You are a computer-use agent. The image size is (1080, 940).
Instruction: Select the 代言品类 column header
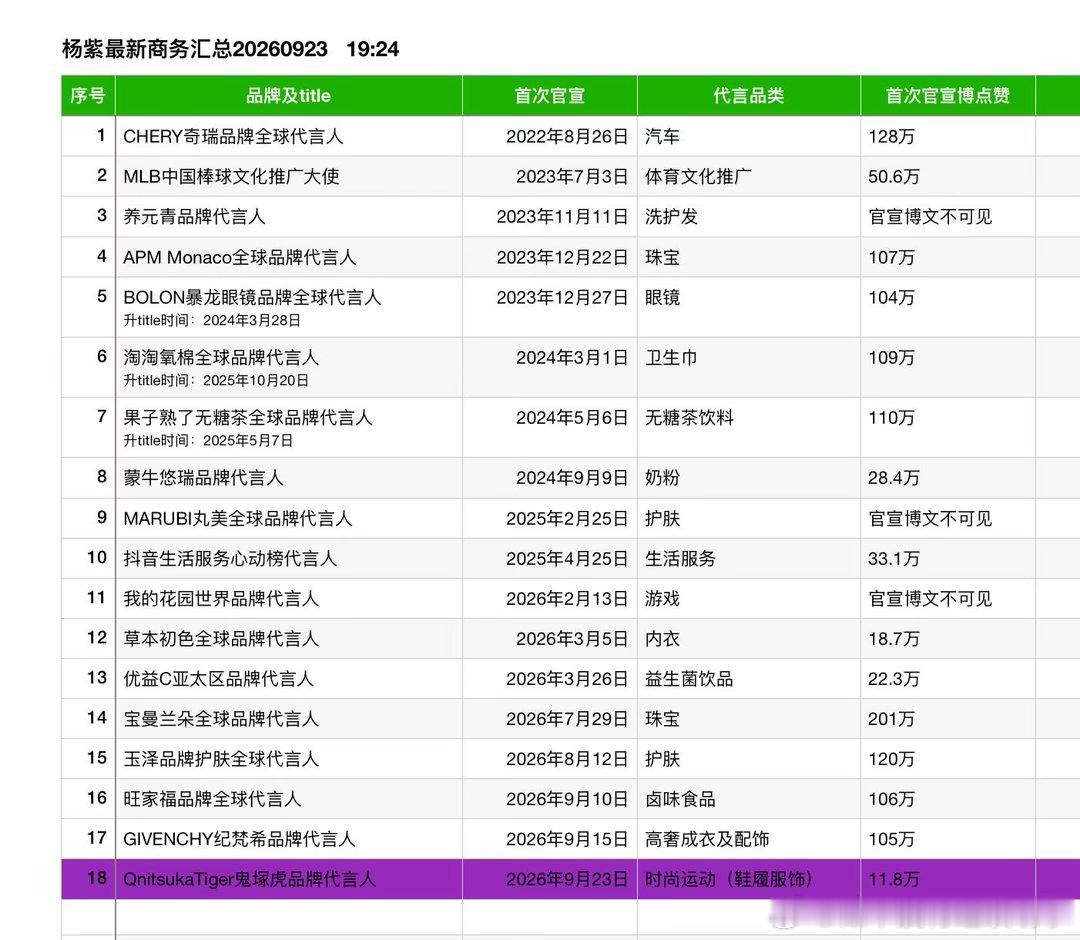pos(749,95)
